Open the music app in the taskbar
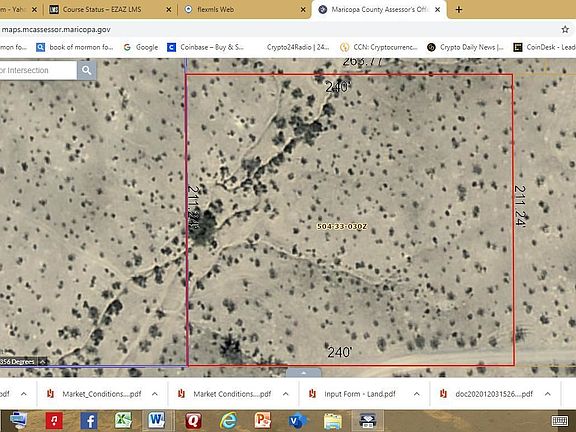This screenshot has height=432, width=576. point(54,421)
